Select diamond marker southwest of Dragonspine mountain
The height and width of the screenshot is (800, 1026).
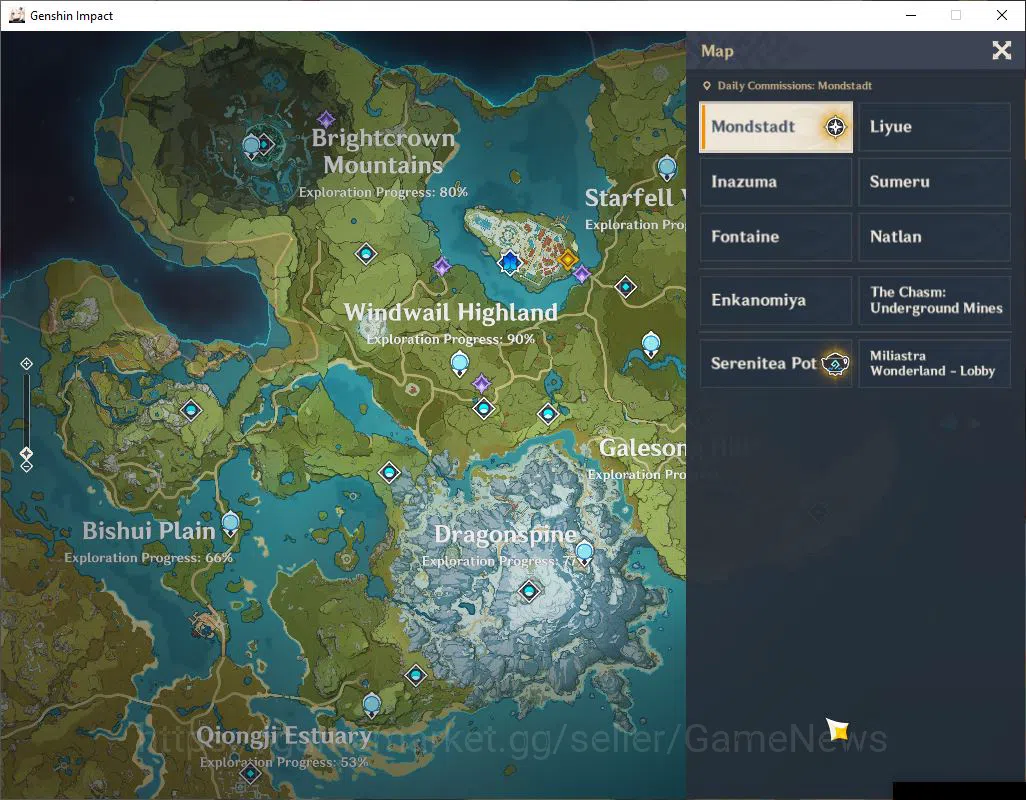point(416,675)
